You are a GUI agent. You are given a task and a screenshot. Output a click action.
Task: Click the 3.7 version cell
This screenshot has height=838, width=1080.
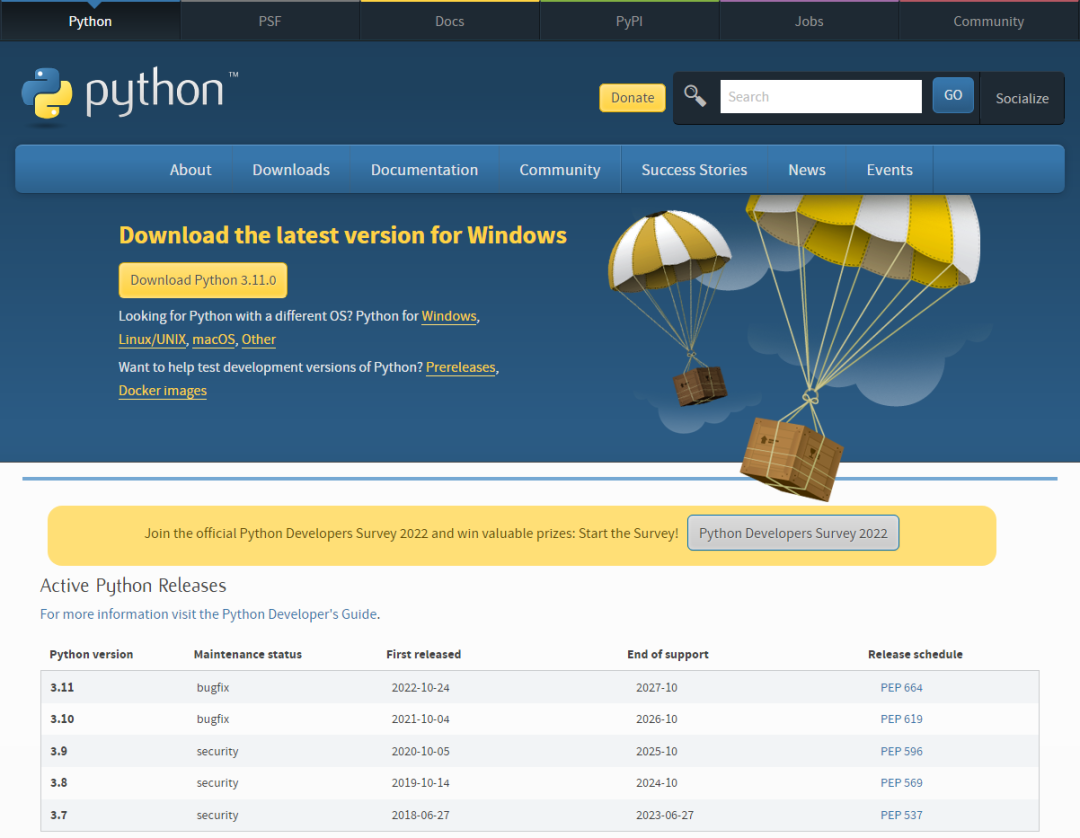coord(59,815)
